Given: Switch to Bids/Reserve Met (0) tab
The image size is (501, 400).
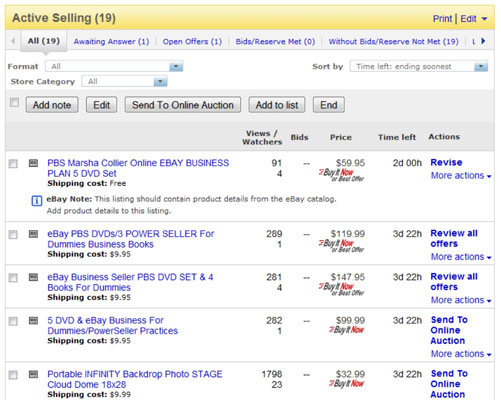Looking at the screenshot, I should tap(275, 42).
